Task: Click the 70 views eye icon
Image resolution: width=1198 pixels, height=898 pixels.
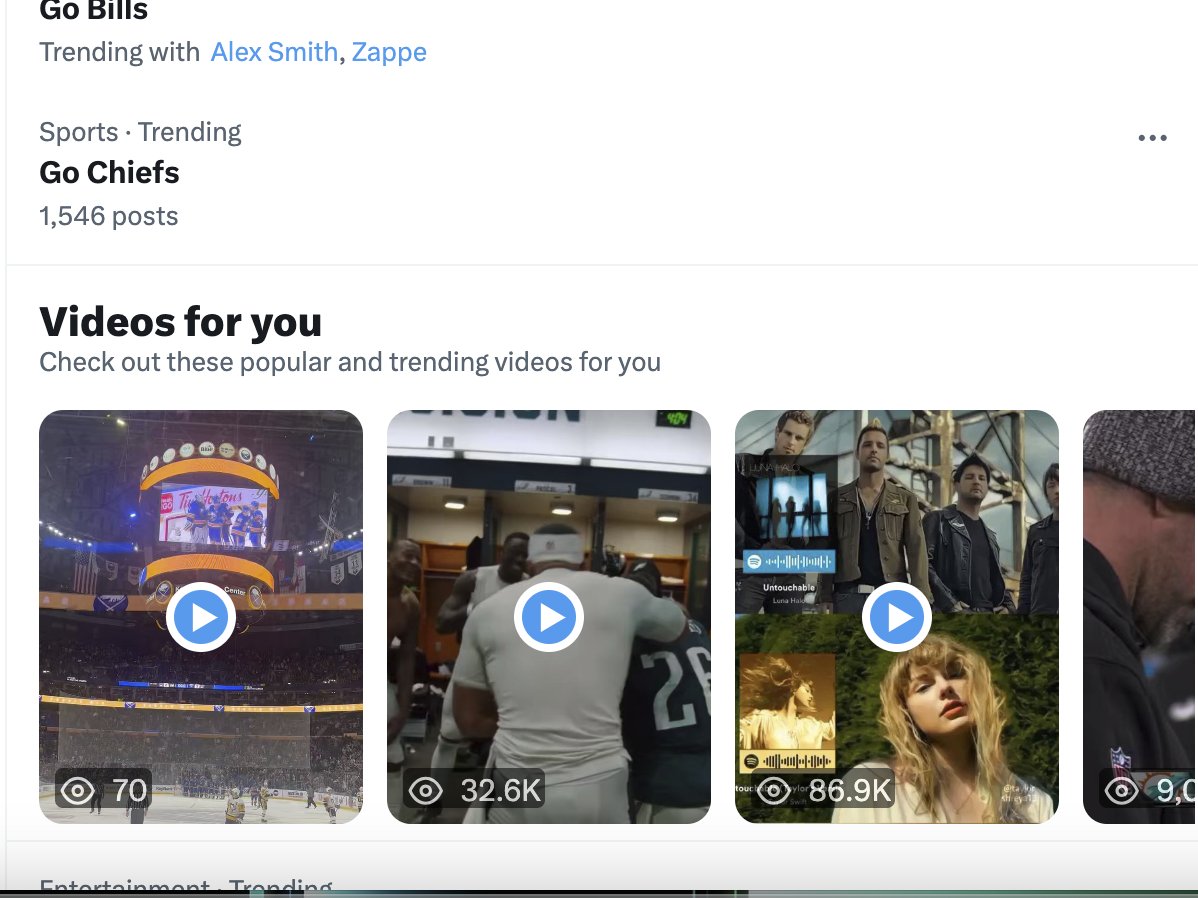Action: 78,790
